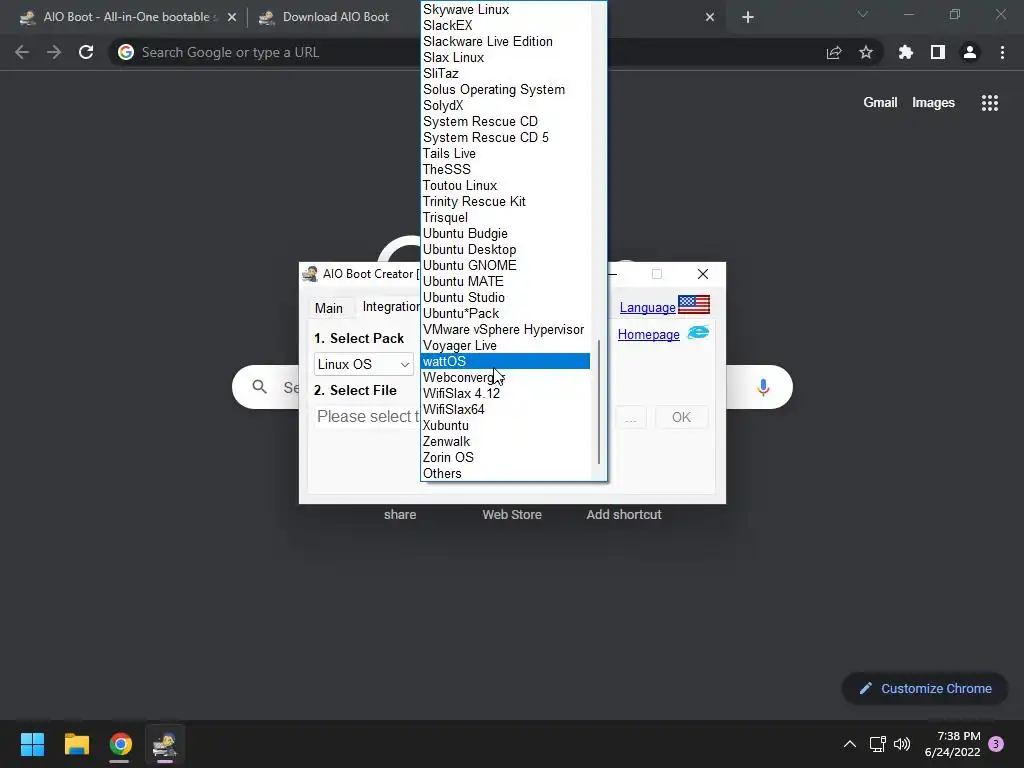The height and width of the screenshot is (768, 1024).
Task: Select Slax Linux in list
Action: coord(505,57)
